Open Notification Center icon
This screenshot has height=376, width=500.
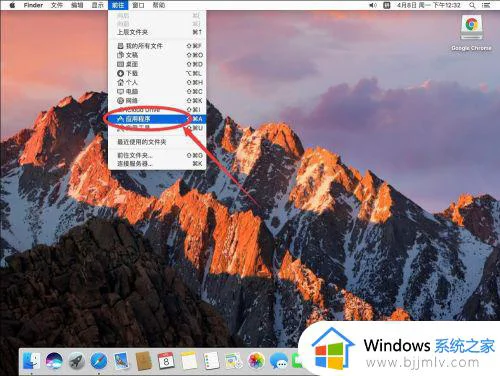tap(486, 5)
